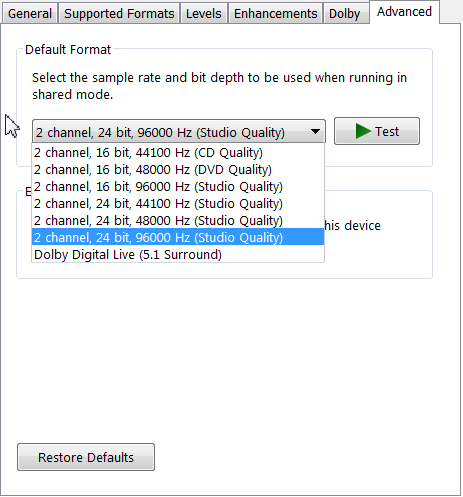Click the Default Format group label
The height and width of the screenshot is (497, 463).
tap(68, 50)
